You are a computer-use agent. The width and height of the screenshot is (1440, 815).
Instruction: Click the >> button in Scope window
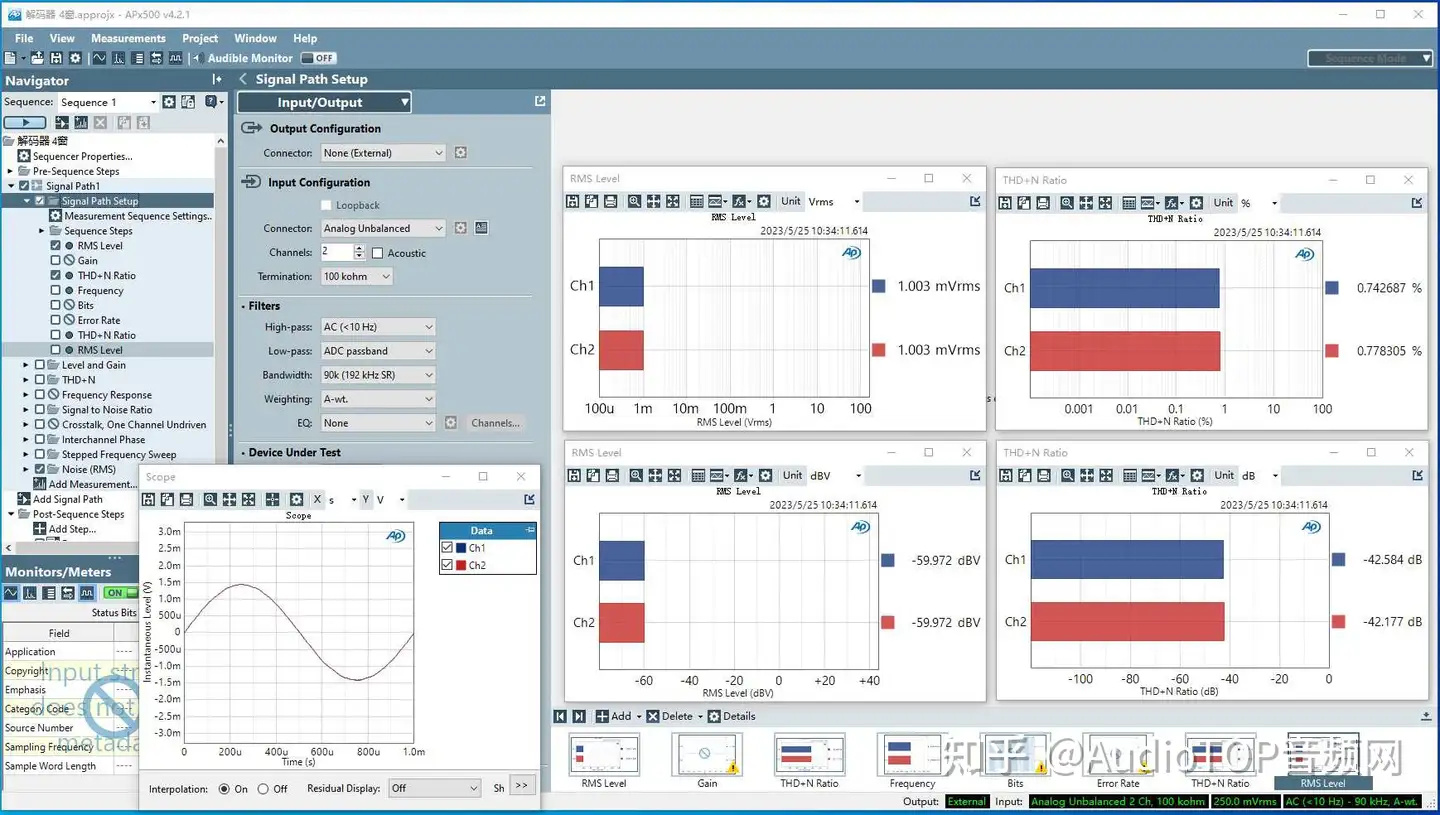(x=521, y=786)
